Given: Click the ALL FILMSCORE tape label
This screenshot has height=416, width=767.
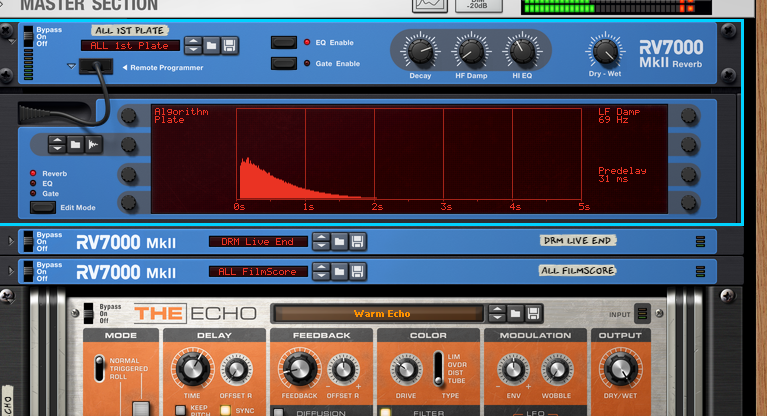Looking at the screenshot, I should pyautogui.click(x=578, y=270).
